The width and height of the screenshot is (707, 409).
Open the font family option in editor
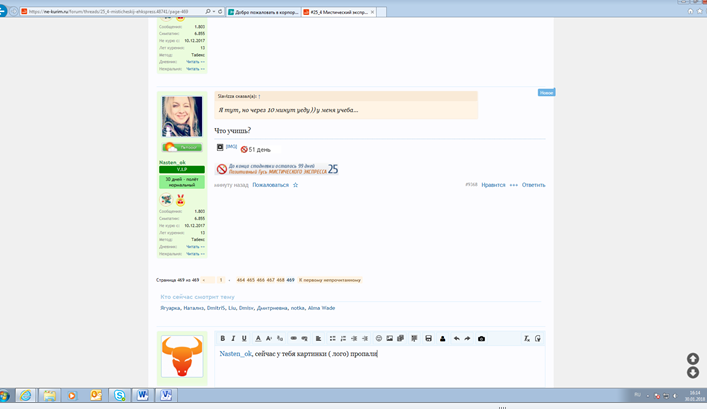tap(280, 338)
